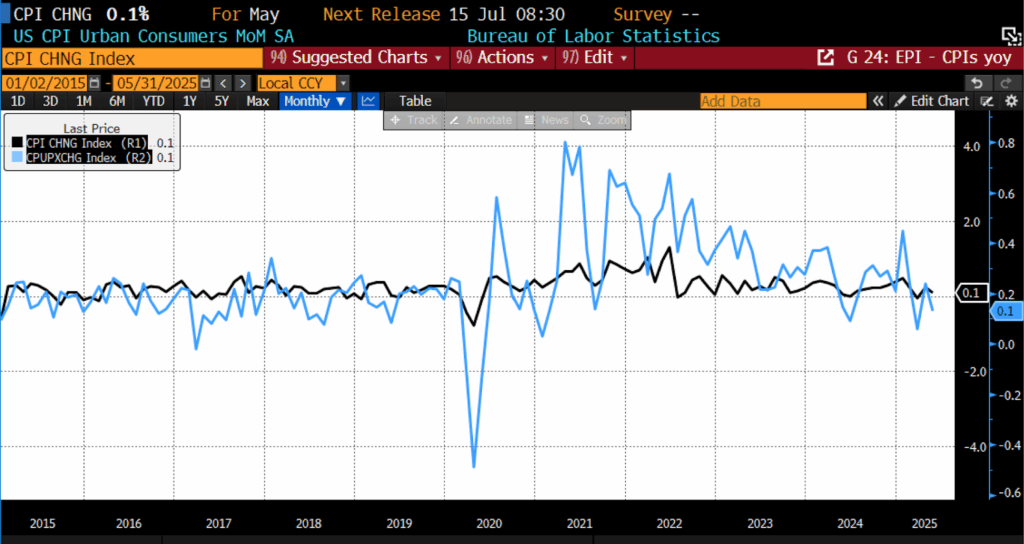The image size is (1024, 544).
Task: Toggle the Annotate tool
Action: pos(482,120)
